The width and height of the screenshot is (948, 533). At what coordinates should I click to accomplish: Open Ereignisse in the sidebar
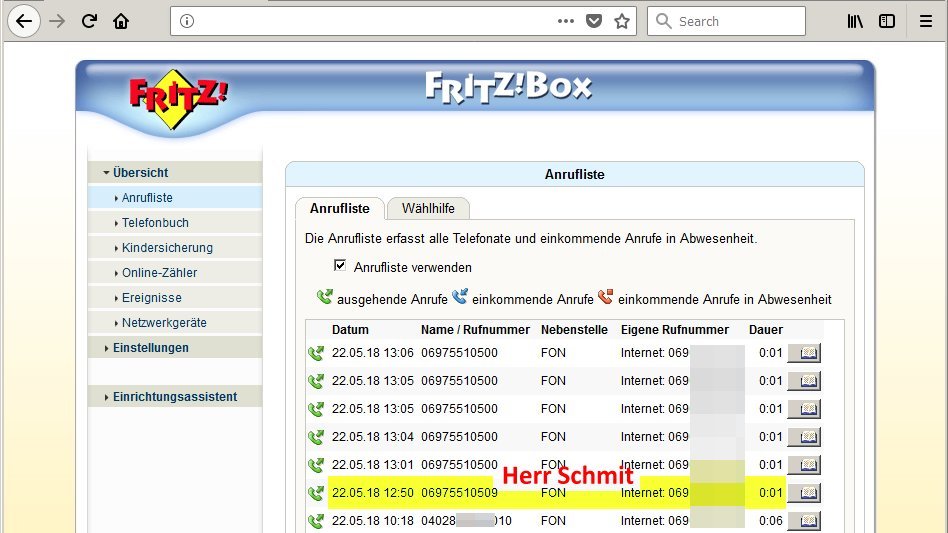click(x=175, y=297)
